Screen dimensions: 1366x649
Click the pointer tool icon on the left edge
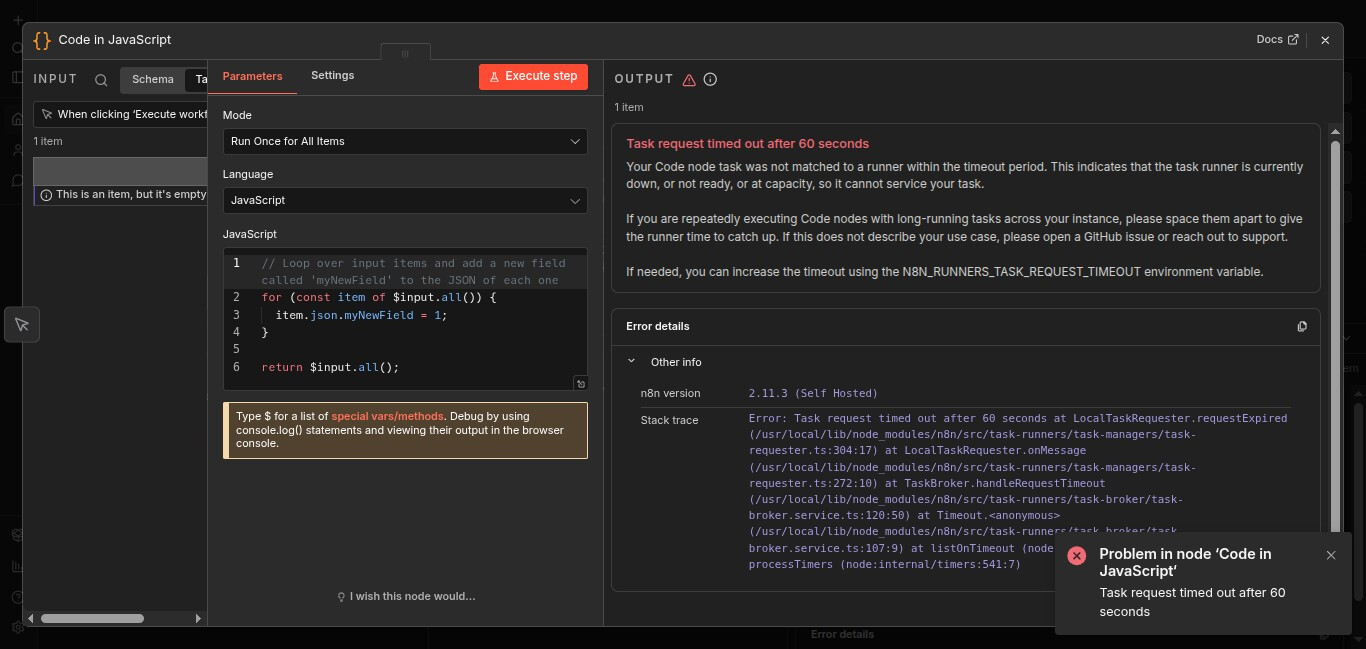[x=22, y=325]
